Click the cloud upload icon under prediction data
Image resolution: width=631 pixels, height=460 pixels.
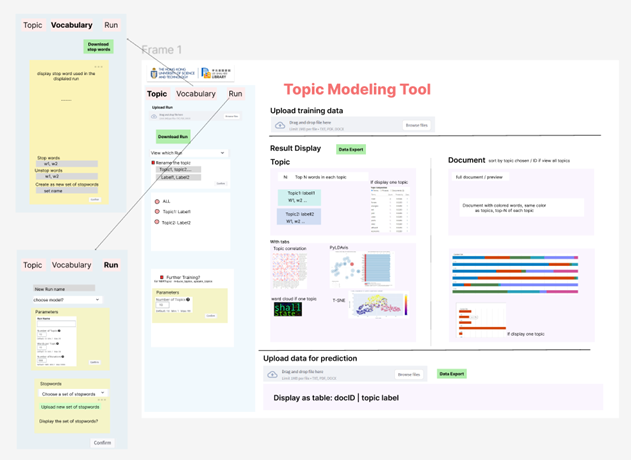pyautogui.click(x=272, y=374)
